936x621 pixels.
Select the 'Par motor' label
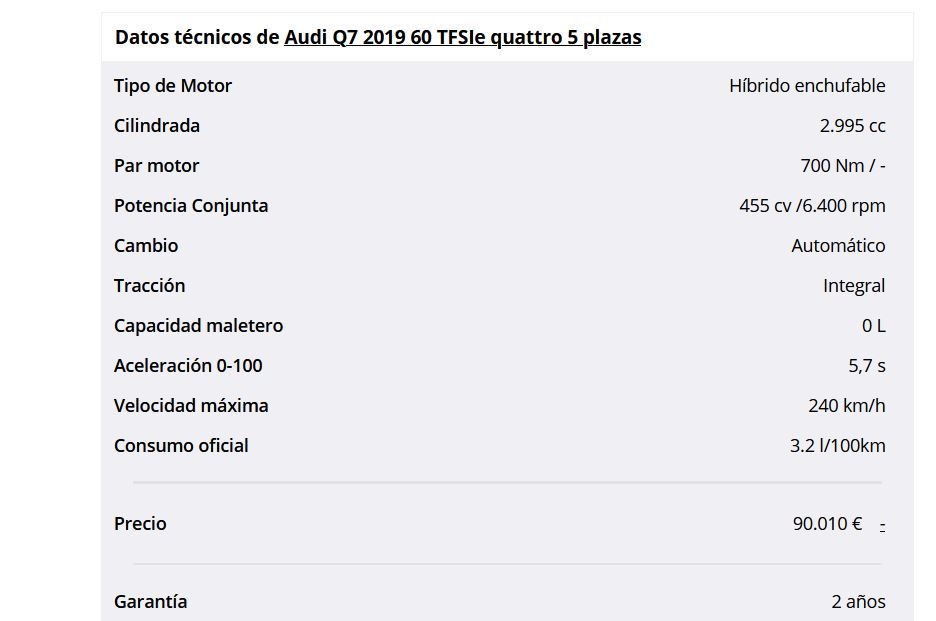click(x=157, y=166)
